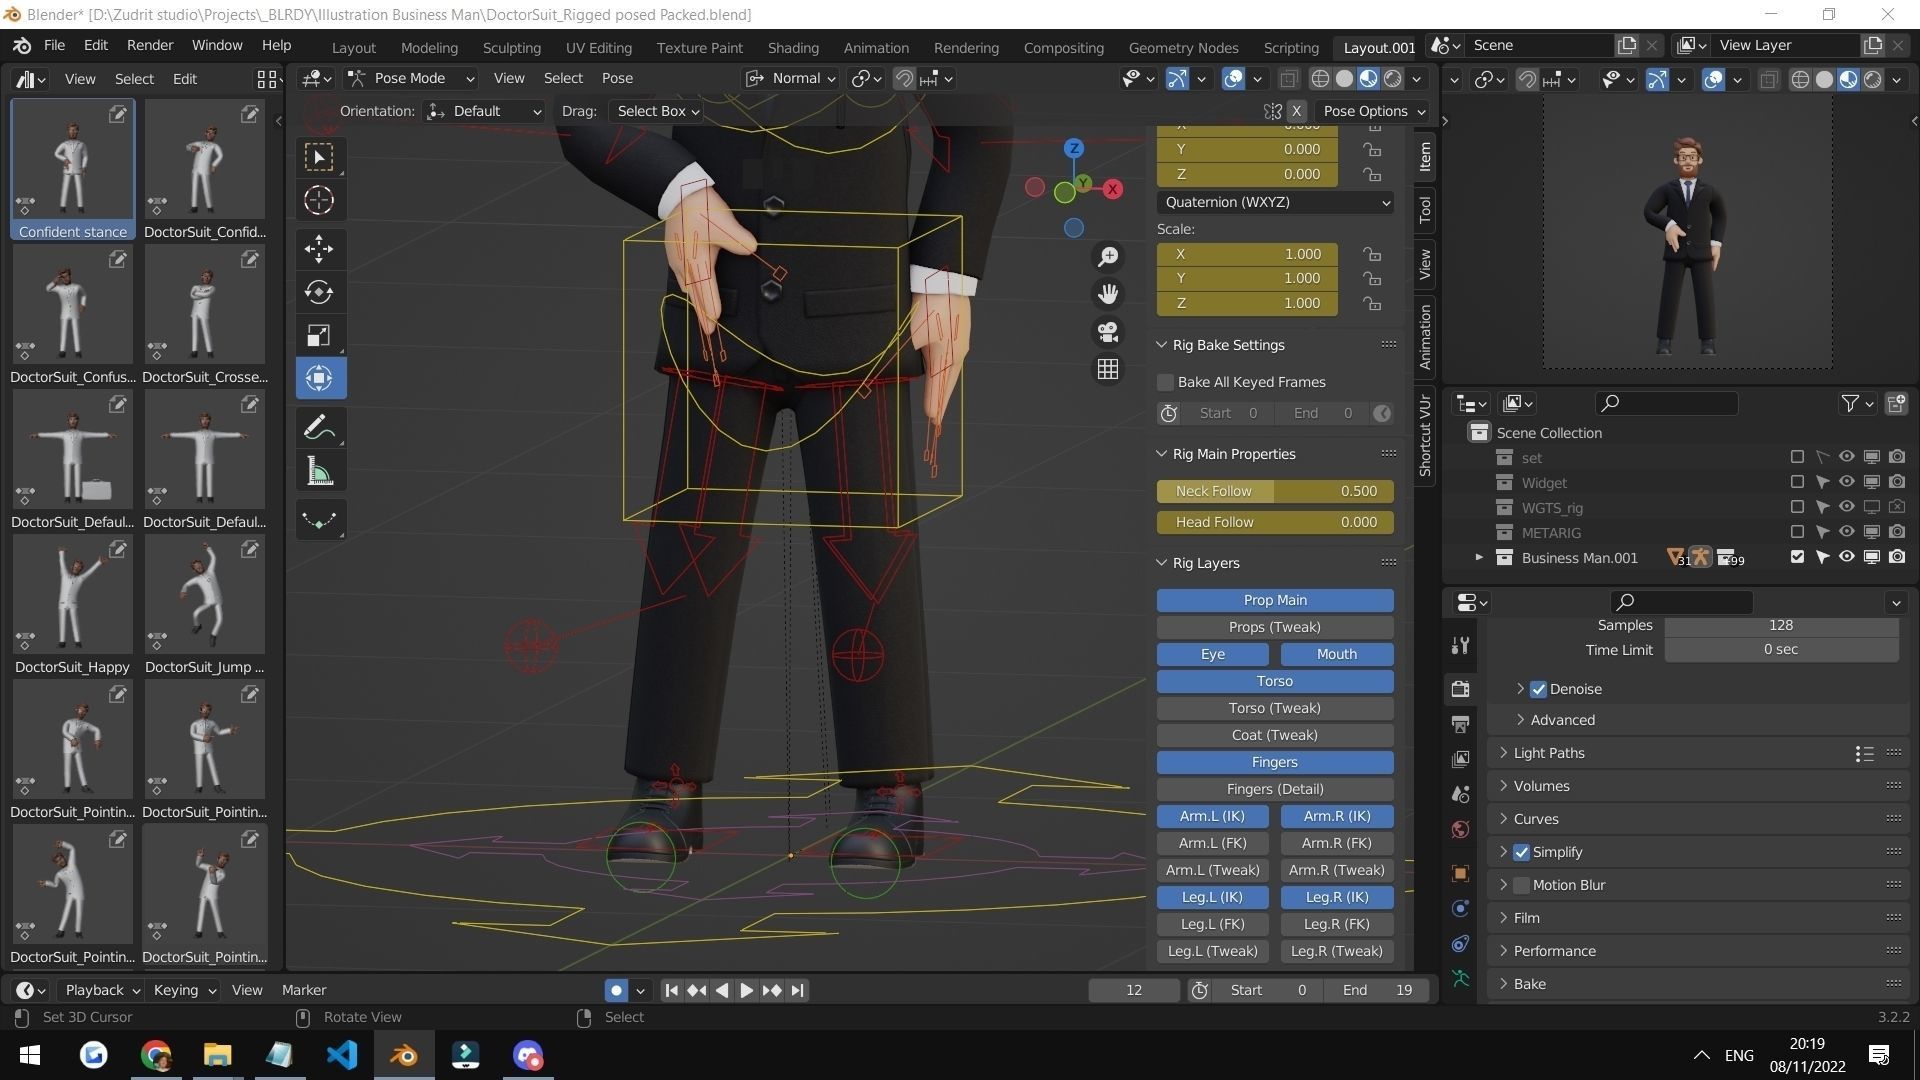Select the Annotate tool
1920x1080 pixels.
(x=319, y=427)
